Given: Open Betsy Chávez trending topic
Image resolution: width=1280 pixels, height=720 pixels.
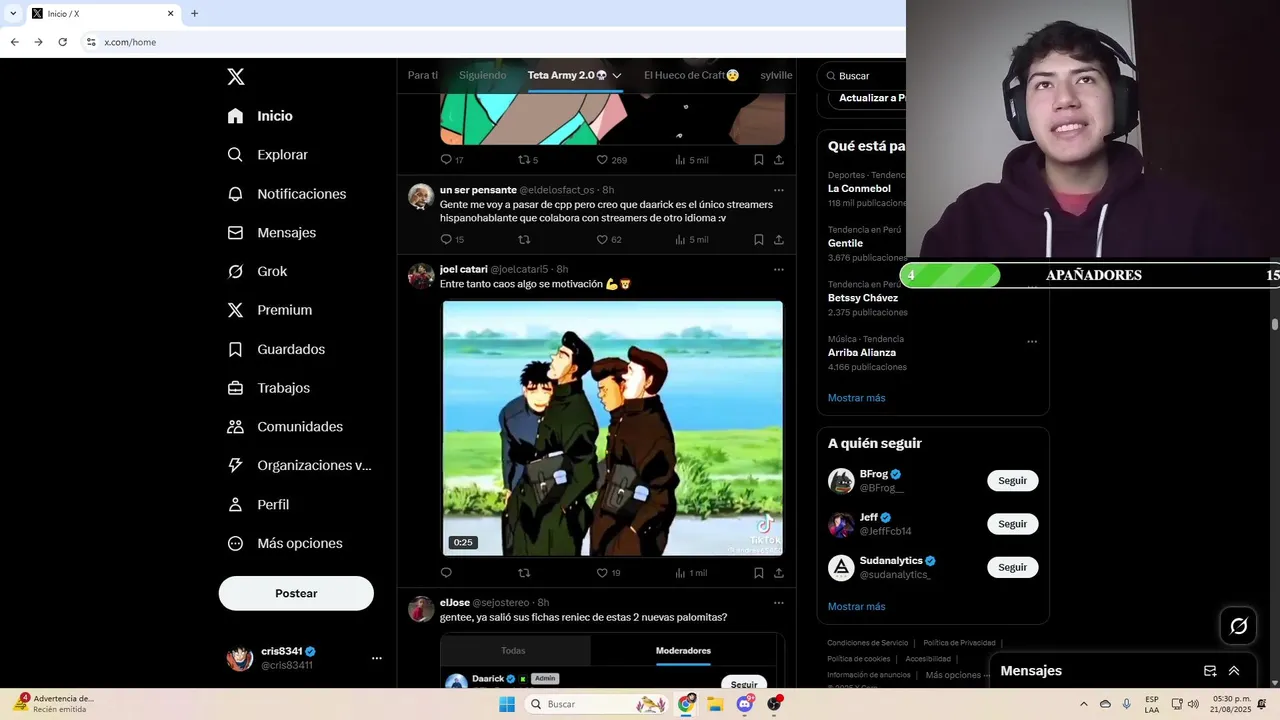Looking at the screenshot, I should [x=863, y=298].
